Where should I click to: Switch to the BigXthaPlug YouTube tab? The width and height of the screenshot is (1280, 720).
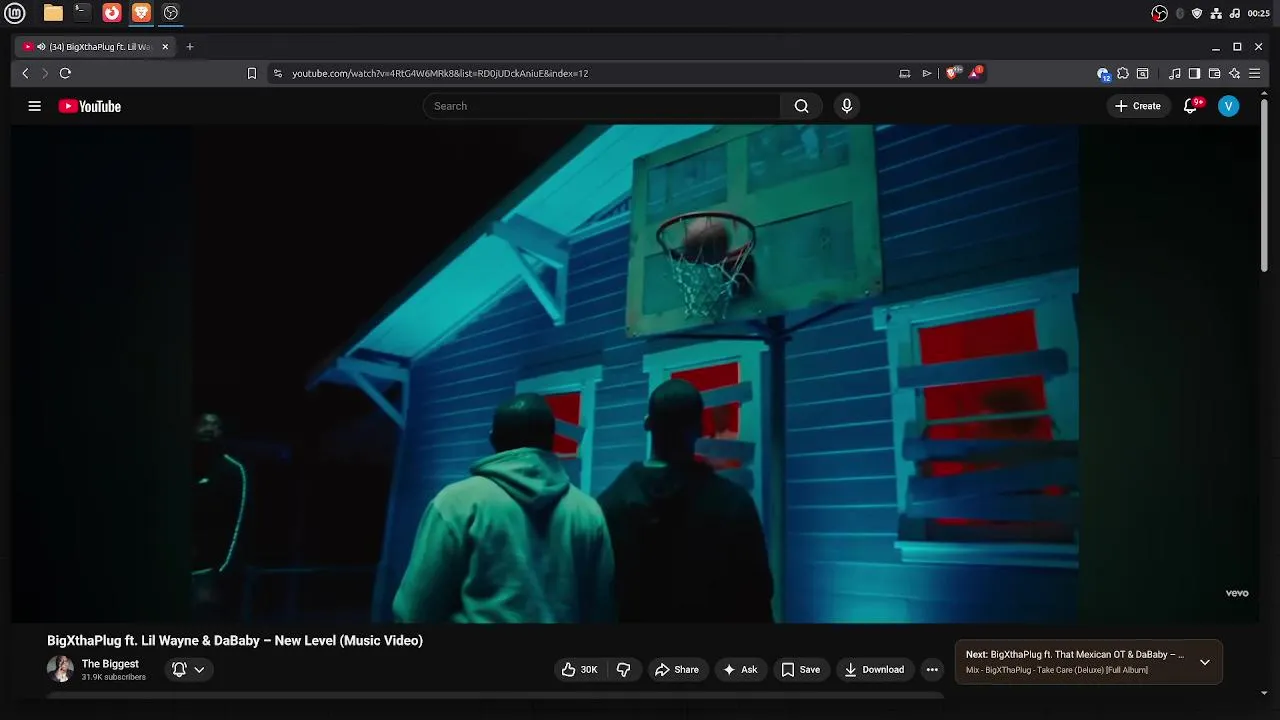pyautogui.click(x=96, y=47)
